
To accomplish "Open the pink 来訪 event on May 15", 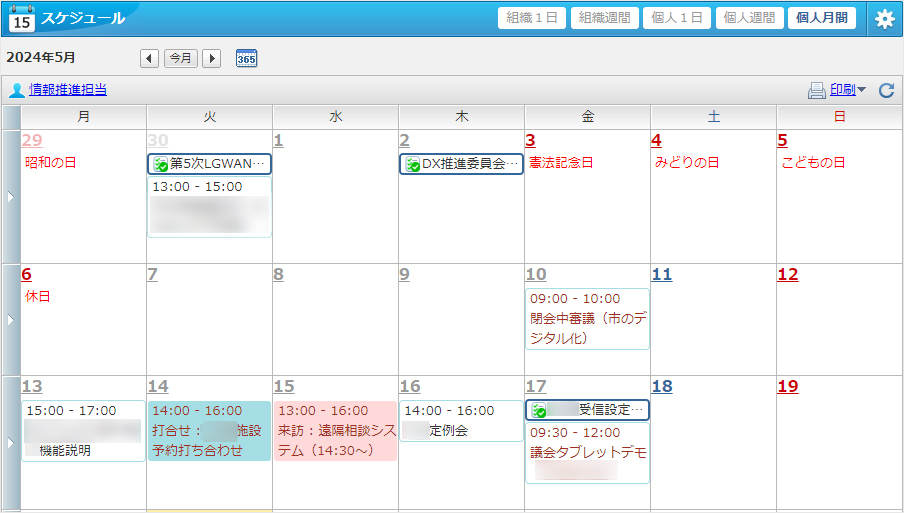I will [335, 431].
